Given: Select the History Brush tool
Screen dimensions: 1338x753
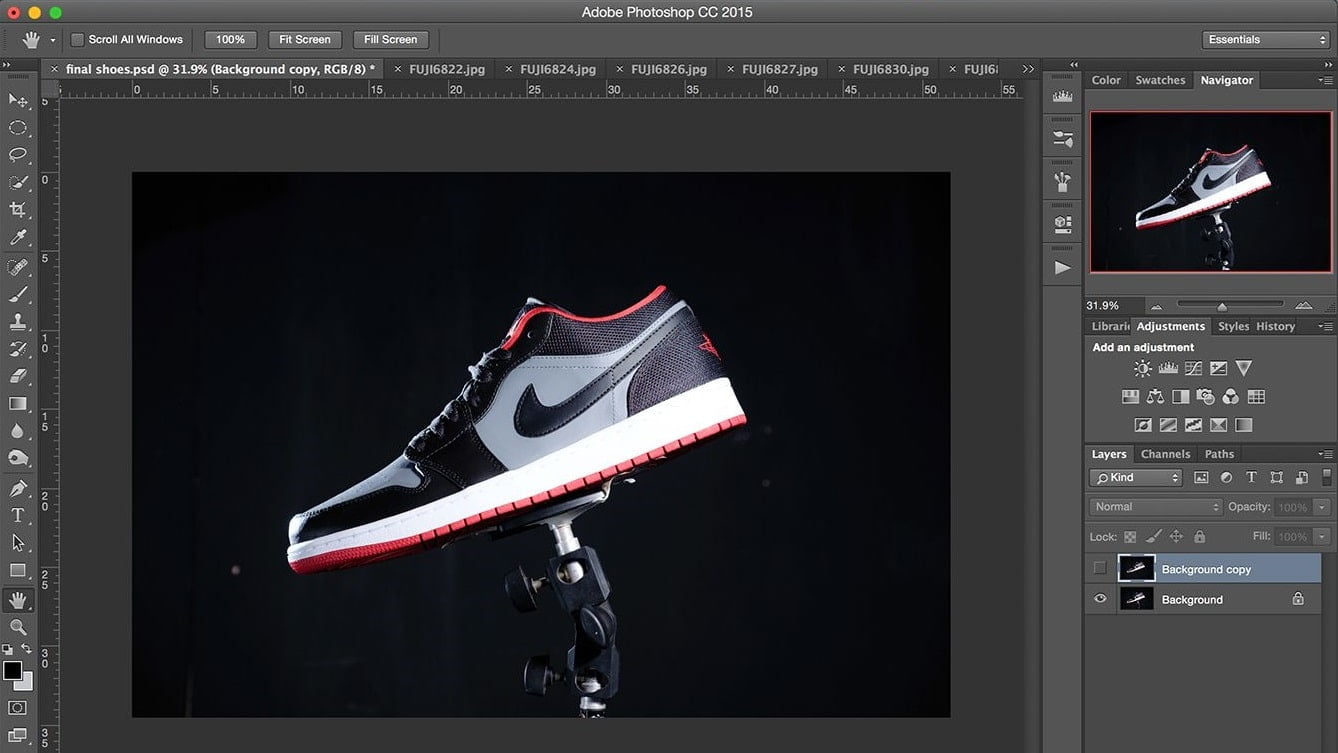Looking at the screenshot, I should coord(18,349).
